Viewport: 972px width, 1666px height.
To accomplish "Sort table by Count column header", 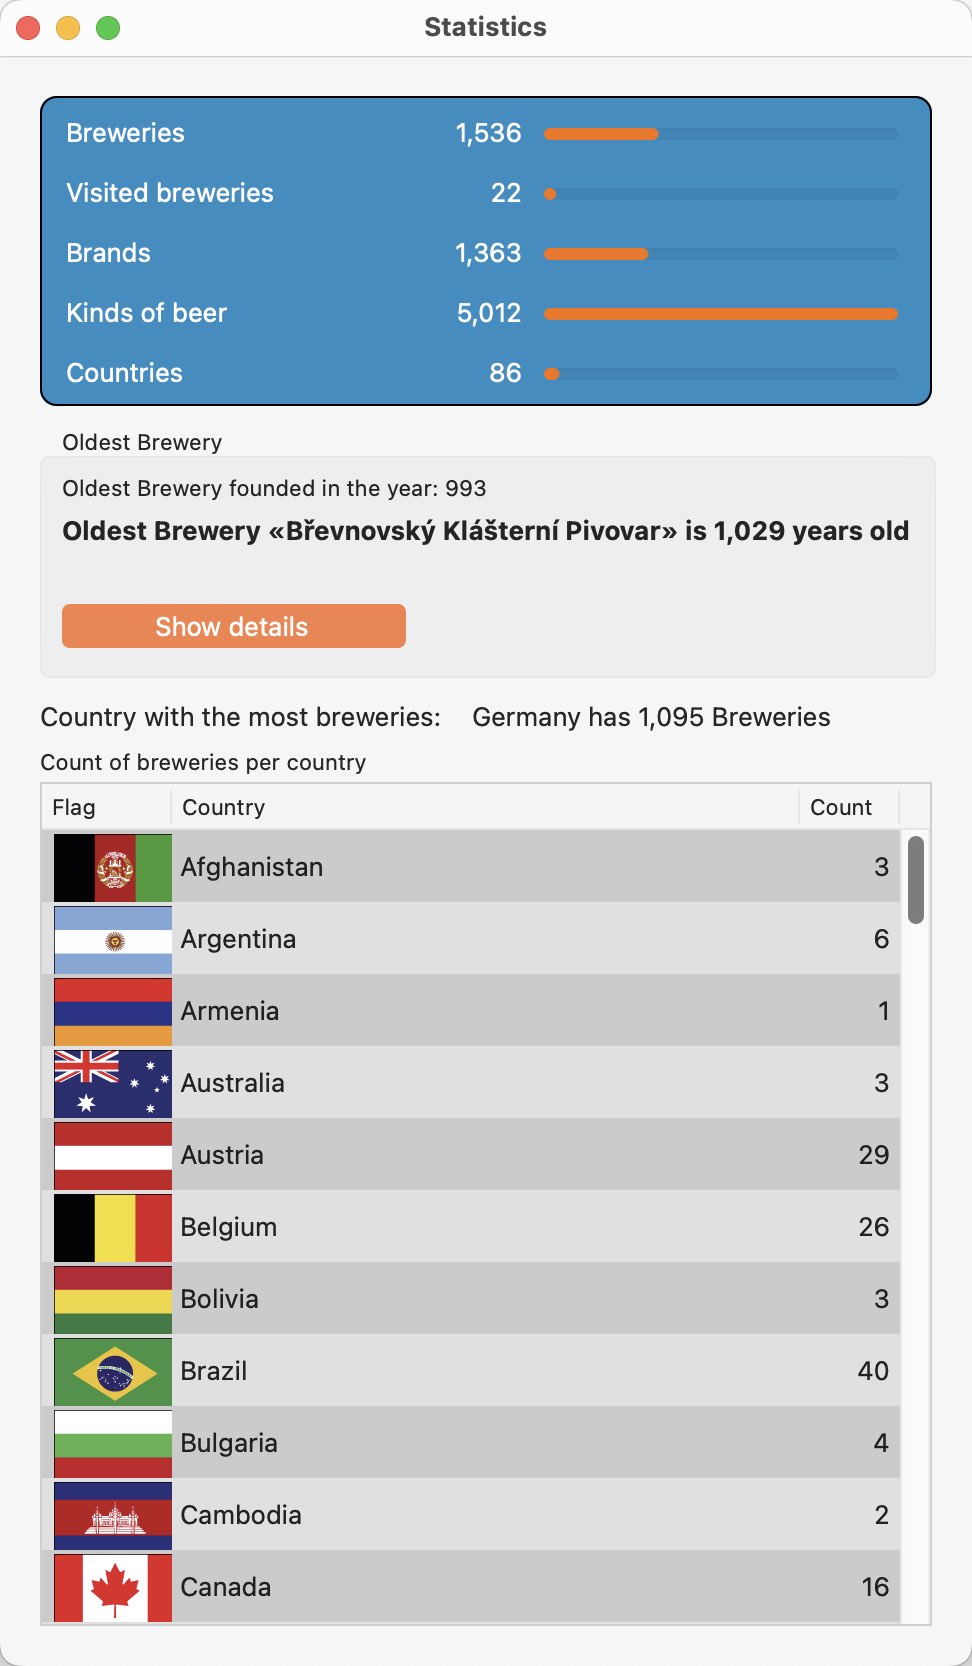I will pos(847,807).
